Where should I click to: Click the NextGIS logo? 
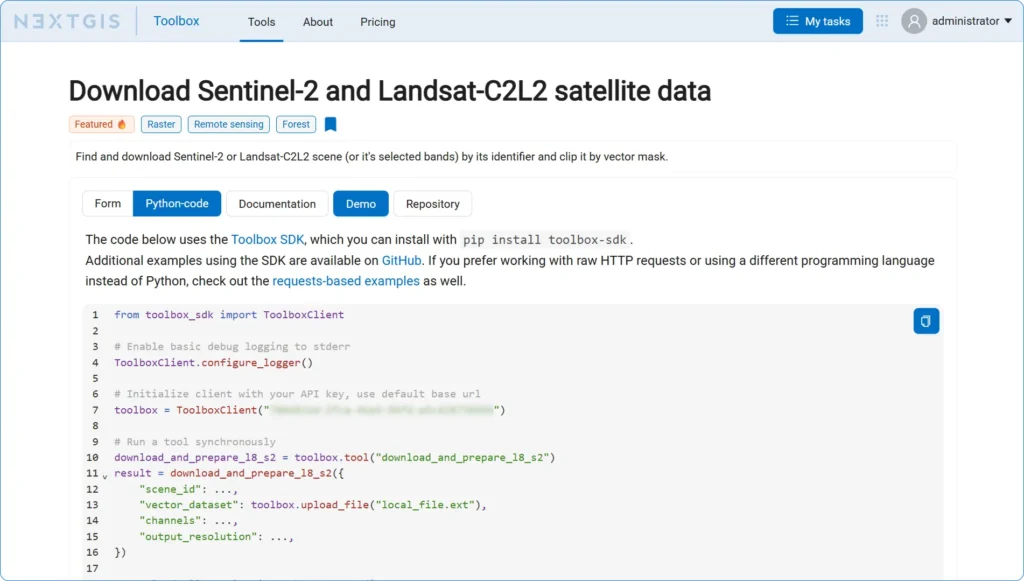click(67, 22)
